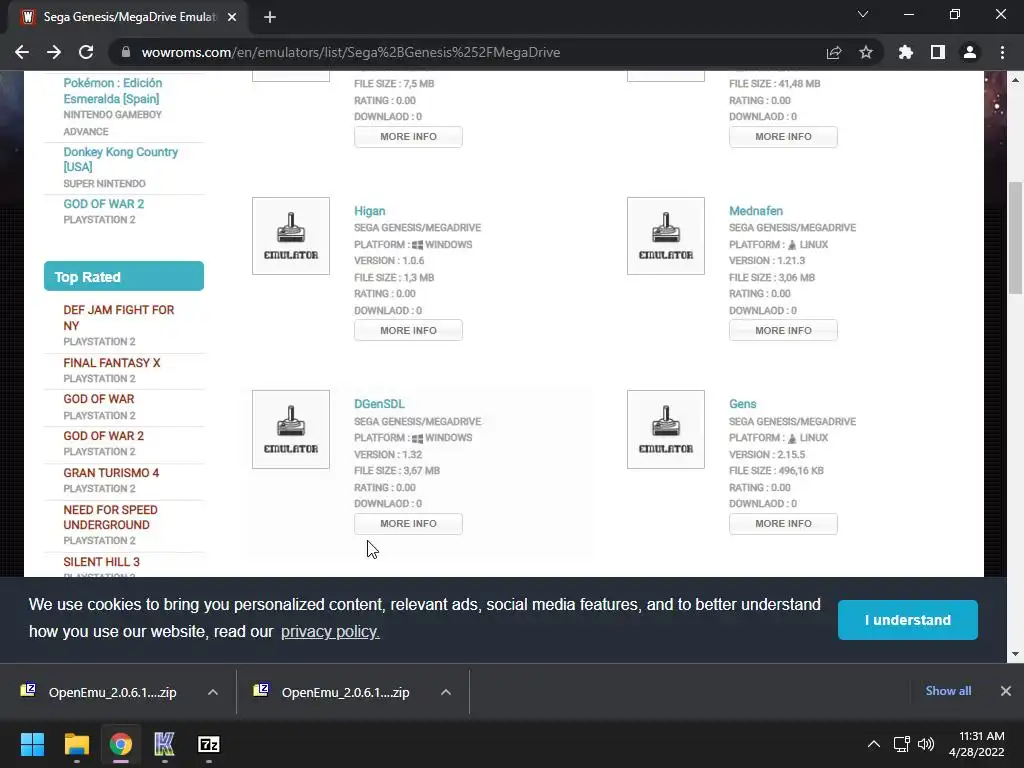Viewport: 1024px width, 768px height.
Task: Open File Explorer from taskbar
Action: [x=76, y=744]
